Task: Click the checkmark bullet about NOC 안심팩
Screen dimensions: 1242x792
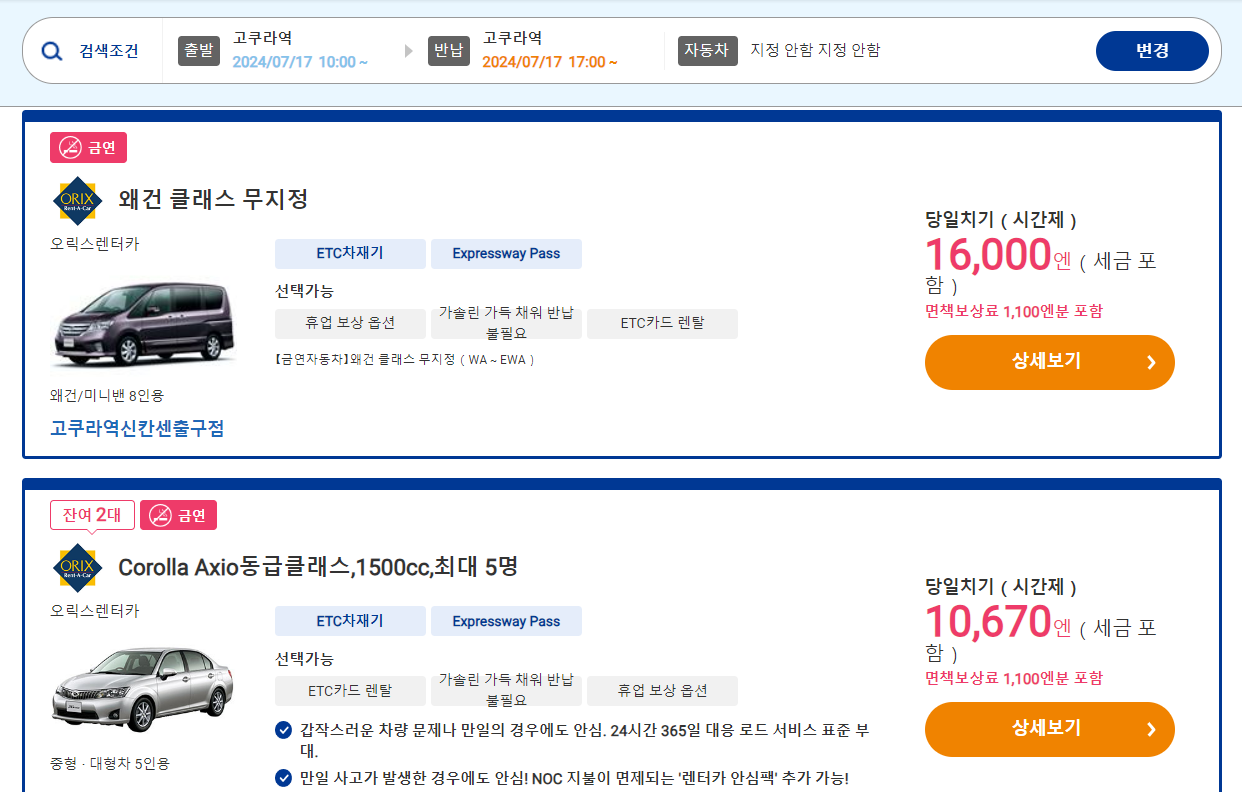Action: click(x=284, y=778)
